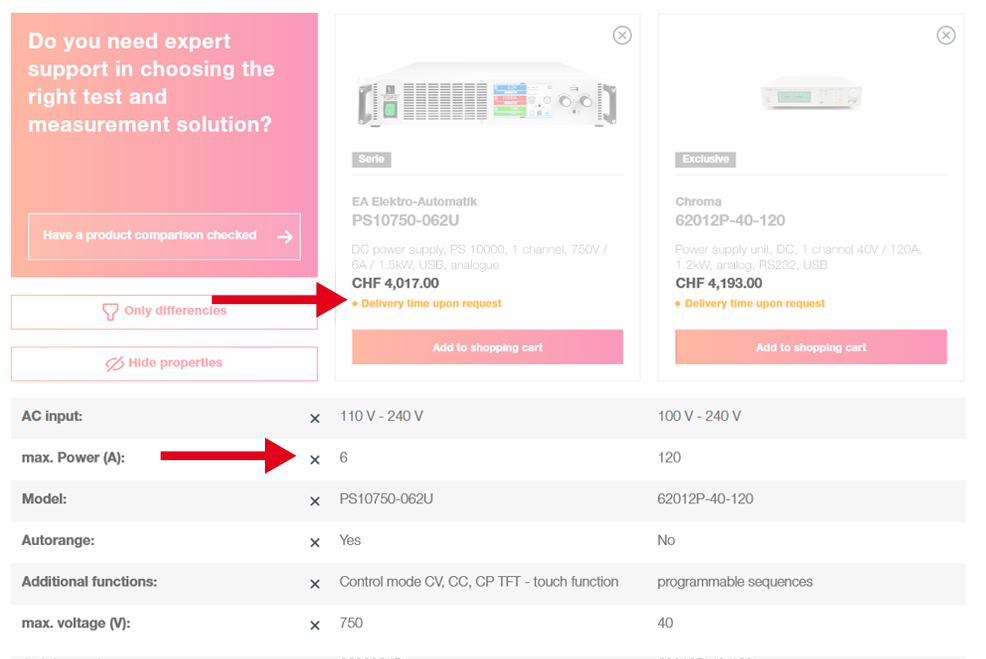Add Chroma 62012P-40-120 to shopping cart

coord(811,347)
